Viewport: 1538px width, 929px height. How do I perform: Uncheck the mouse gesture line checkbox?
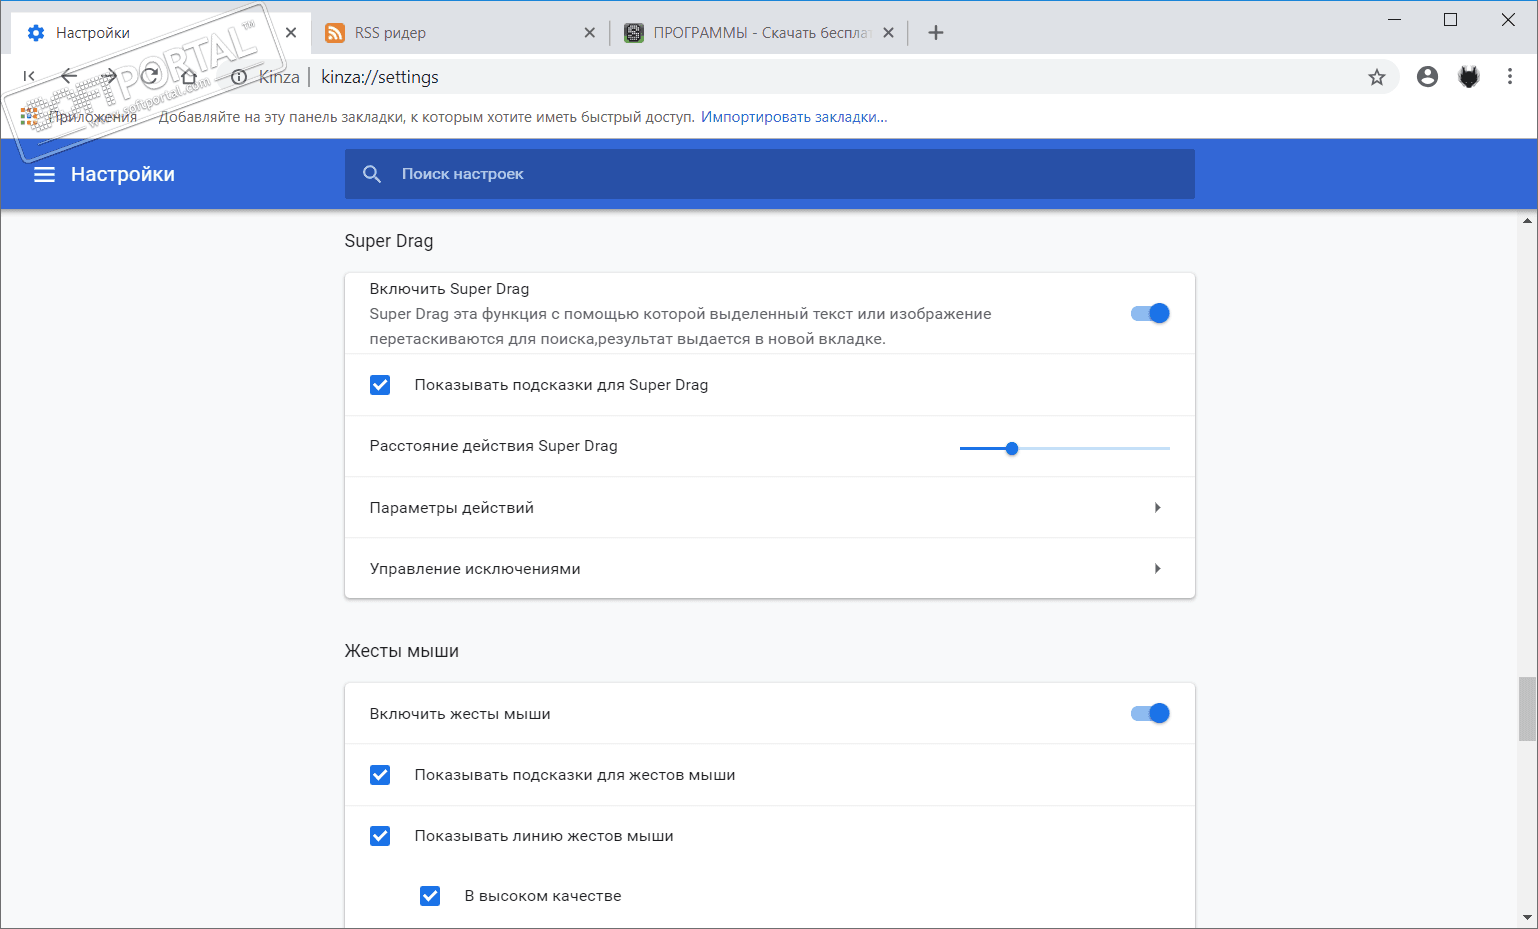click(x=380, y=836)
